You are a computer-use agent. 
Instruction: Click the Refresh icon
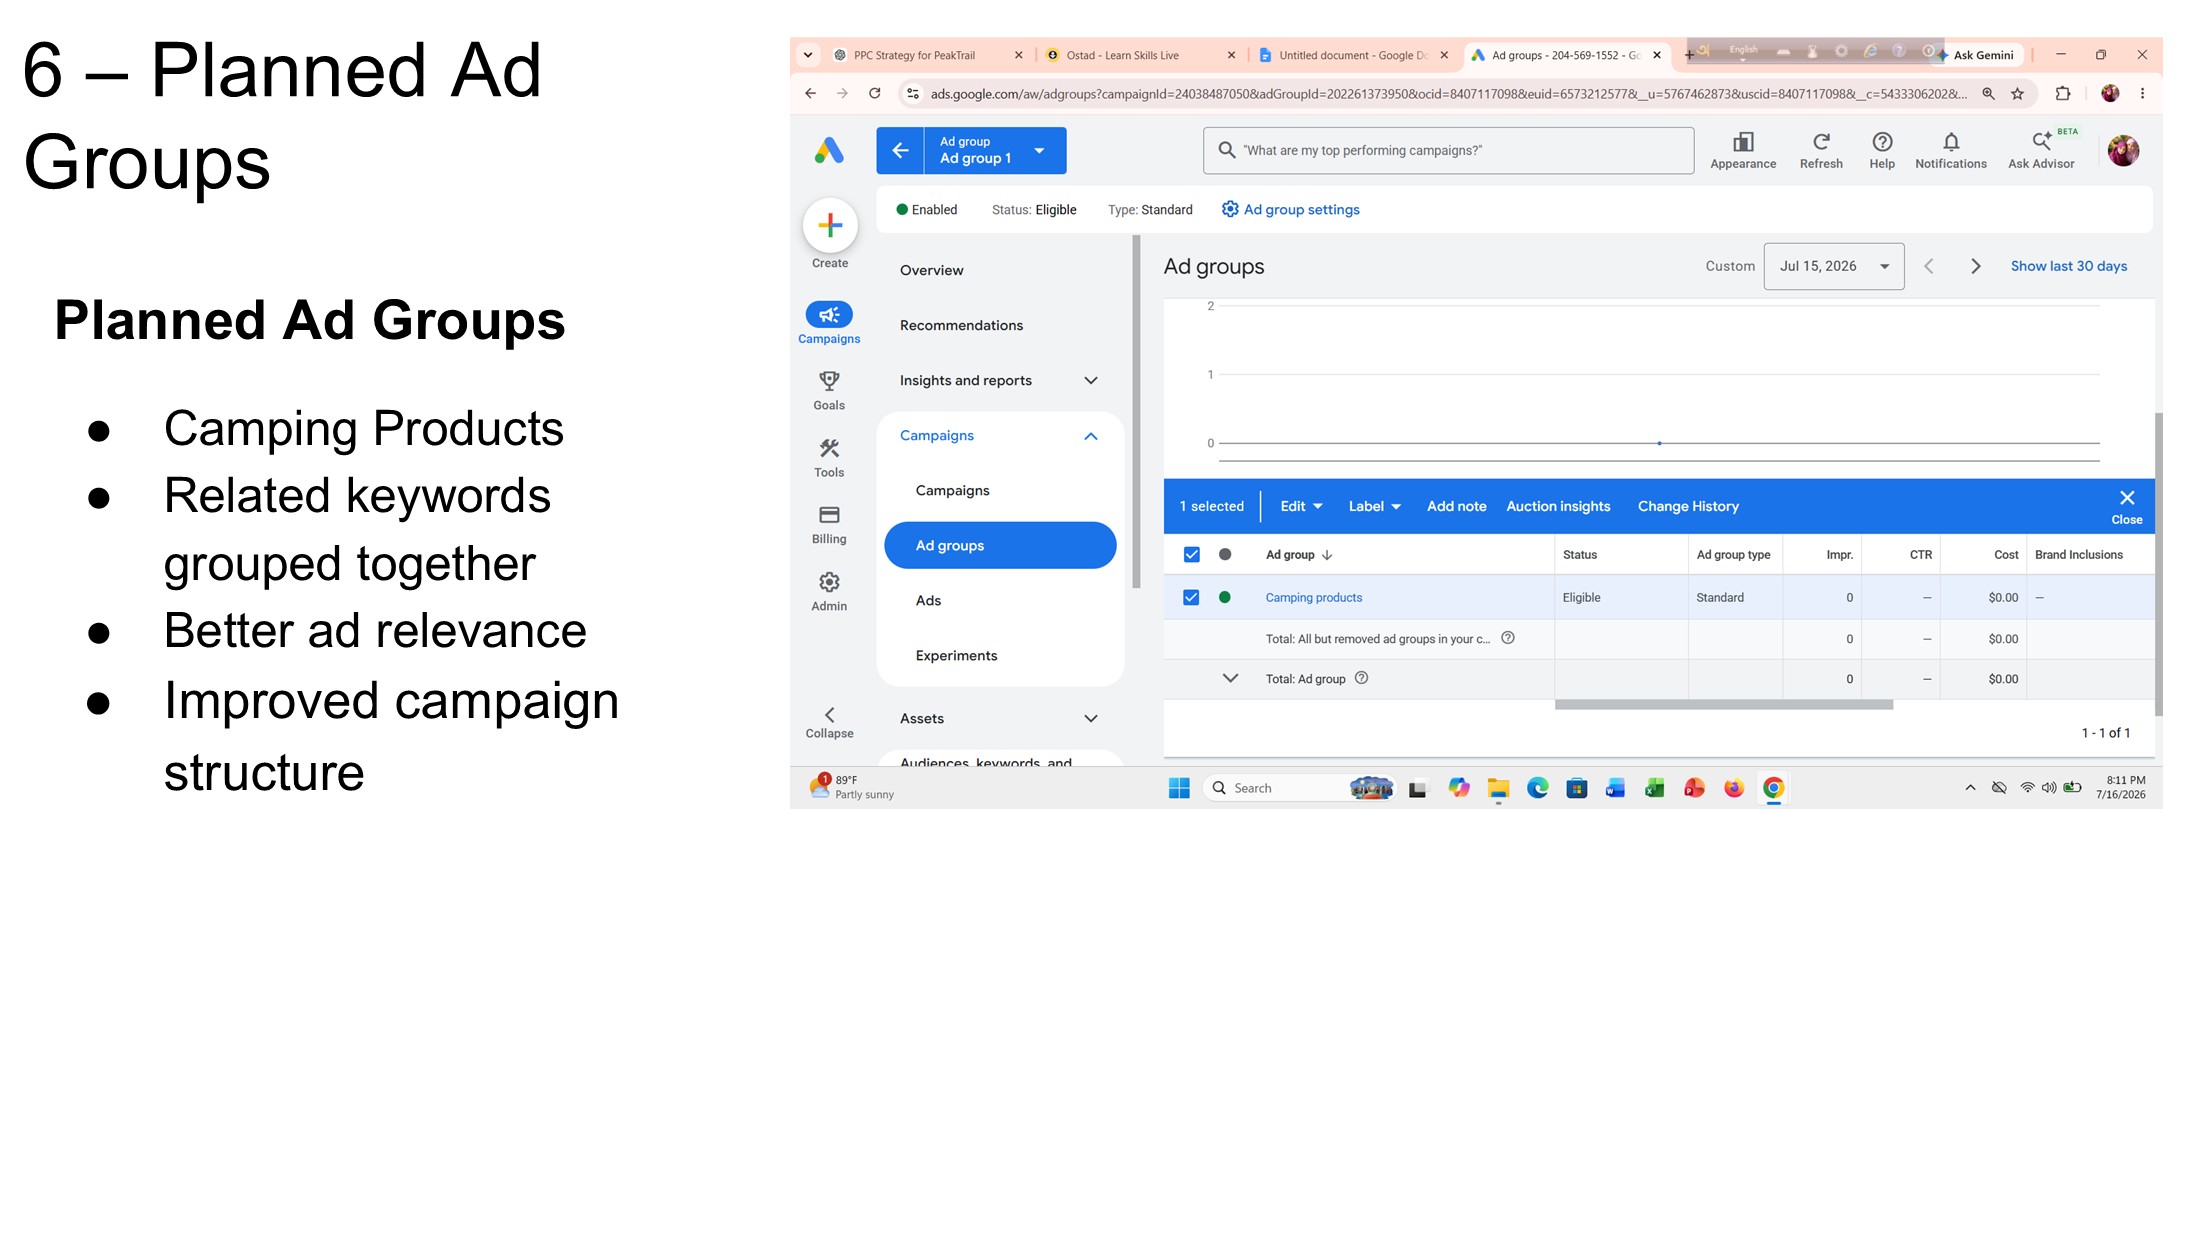(1821, 142)
